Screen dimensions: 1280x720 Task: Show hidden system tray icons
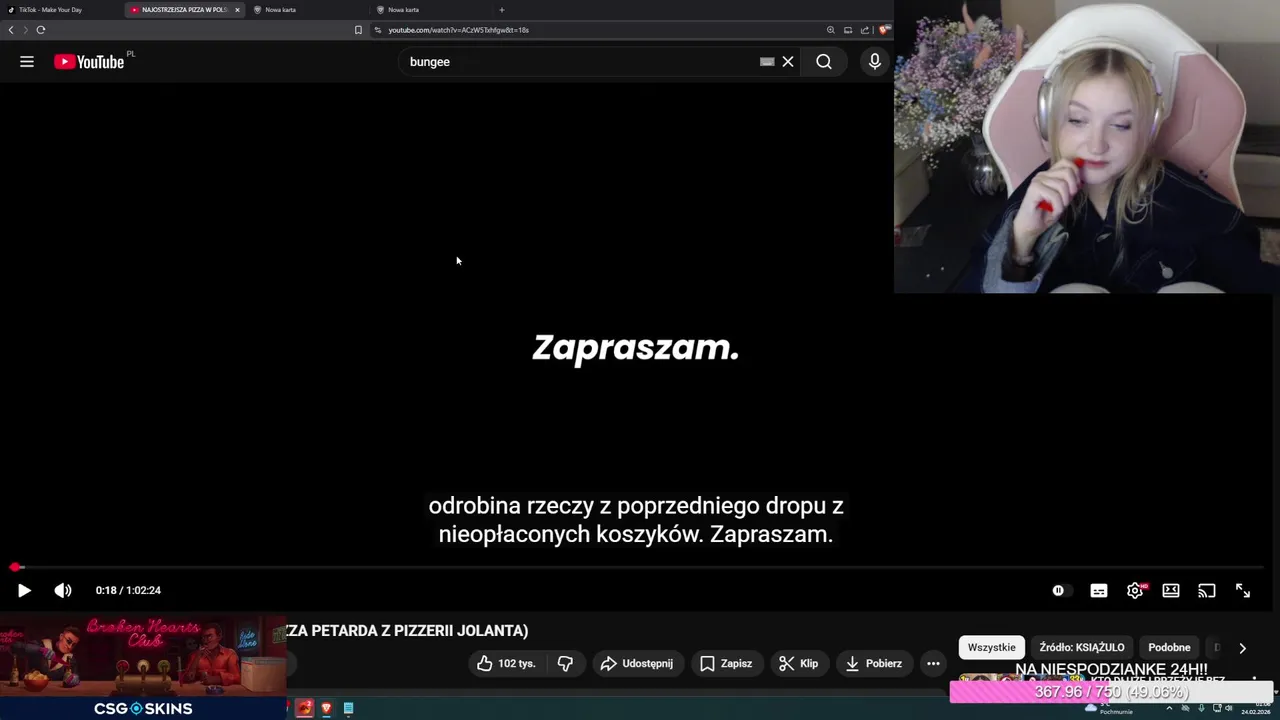pos(1169,708)
